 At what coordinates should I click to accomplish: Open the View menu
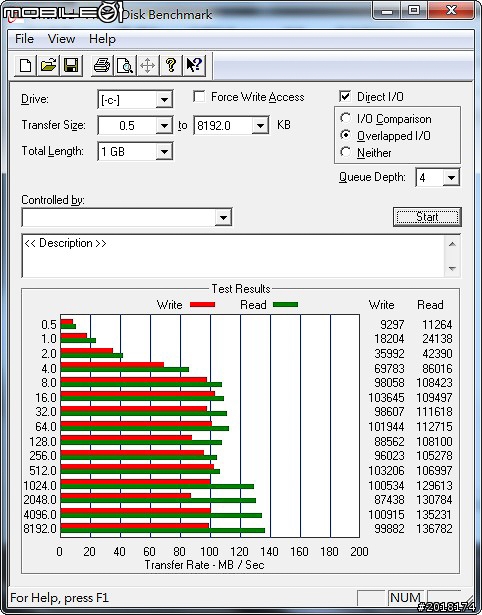point(61,39)
